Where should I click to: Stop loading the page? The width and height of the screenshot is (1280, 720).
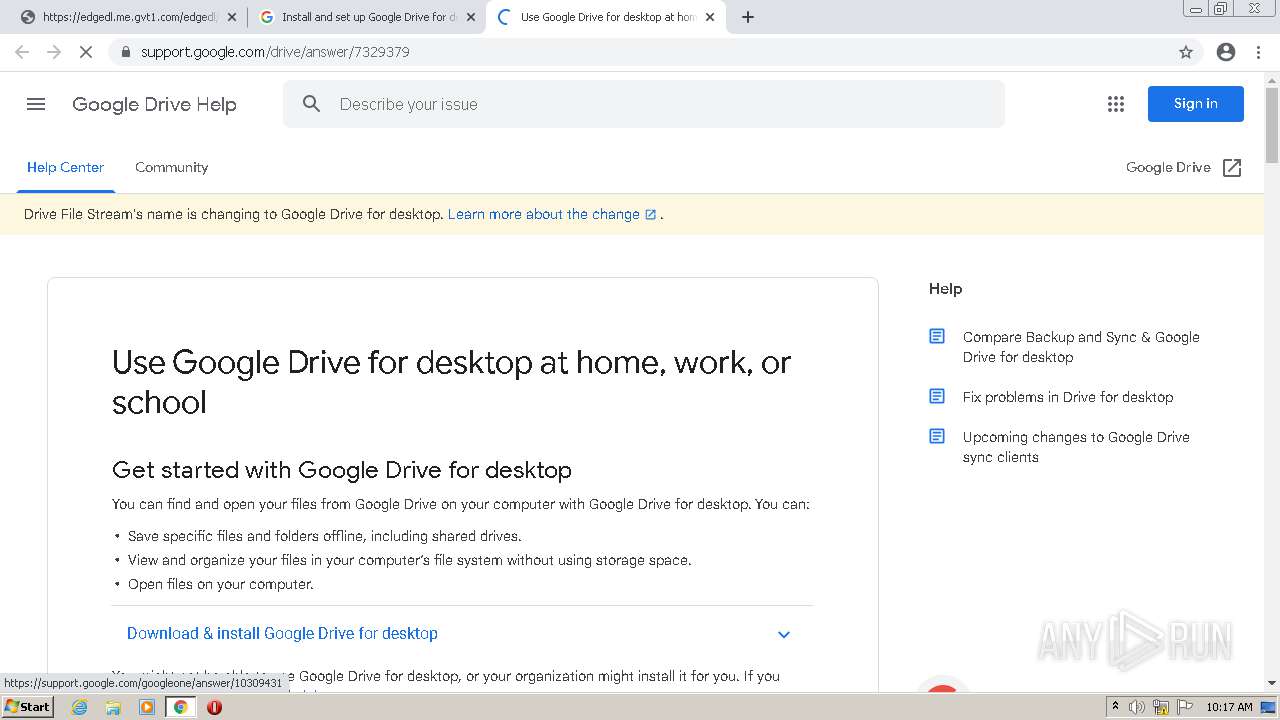[x=86, y=52]
